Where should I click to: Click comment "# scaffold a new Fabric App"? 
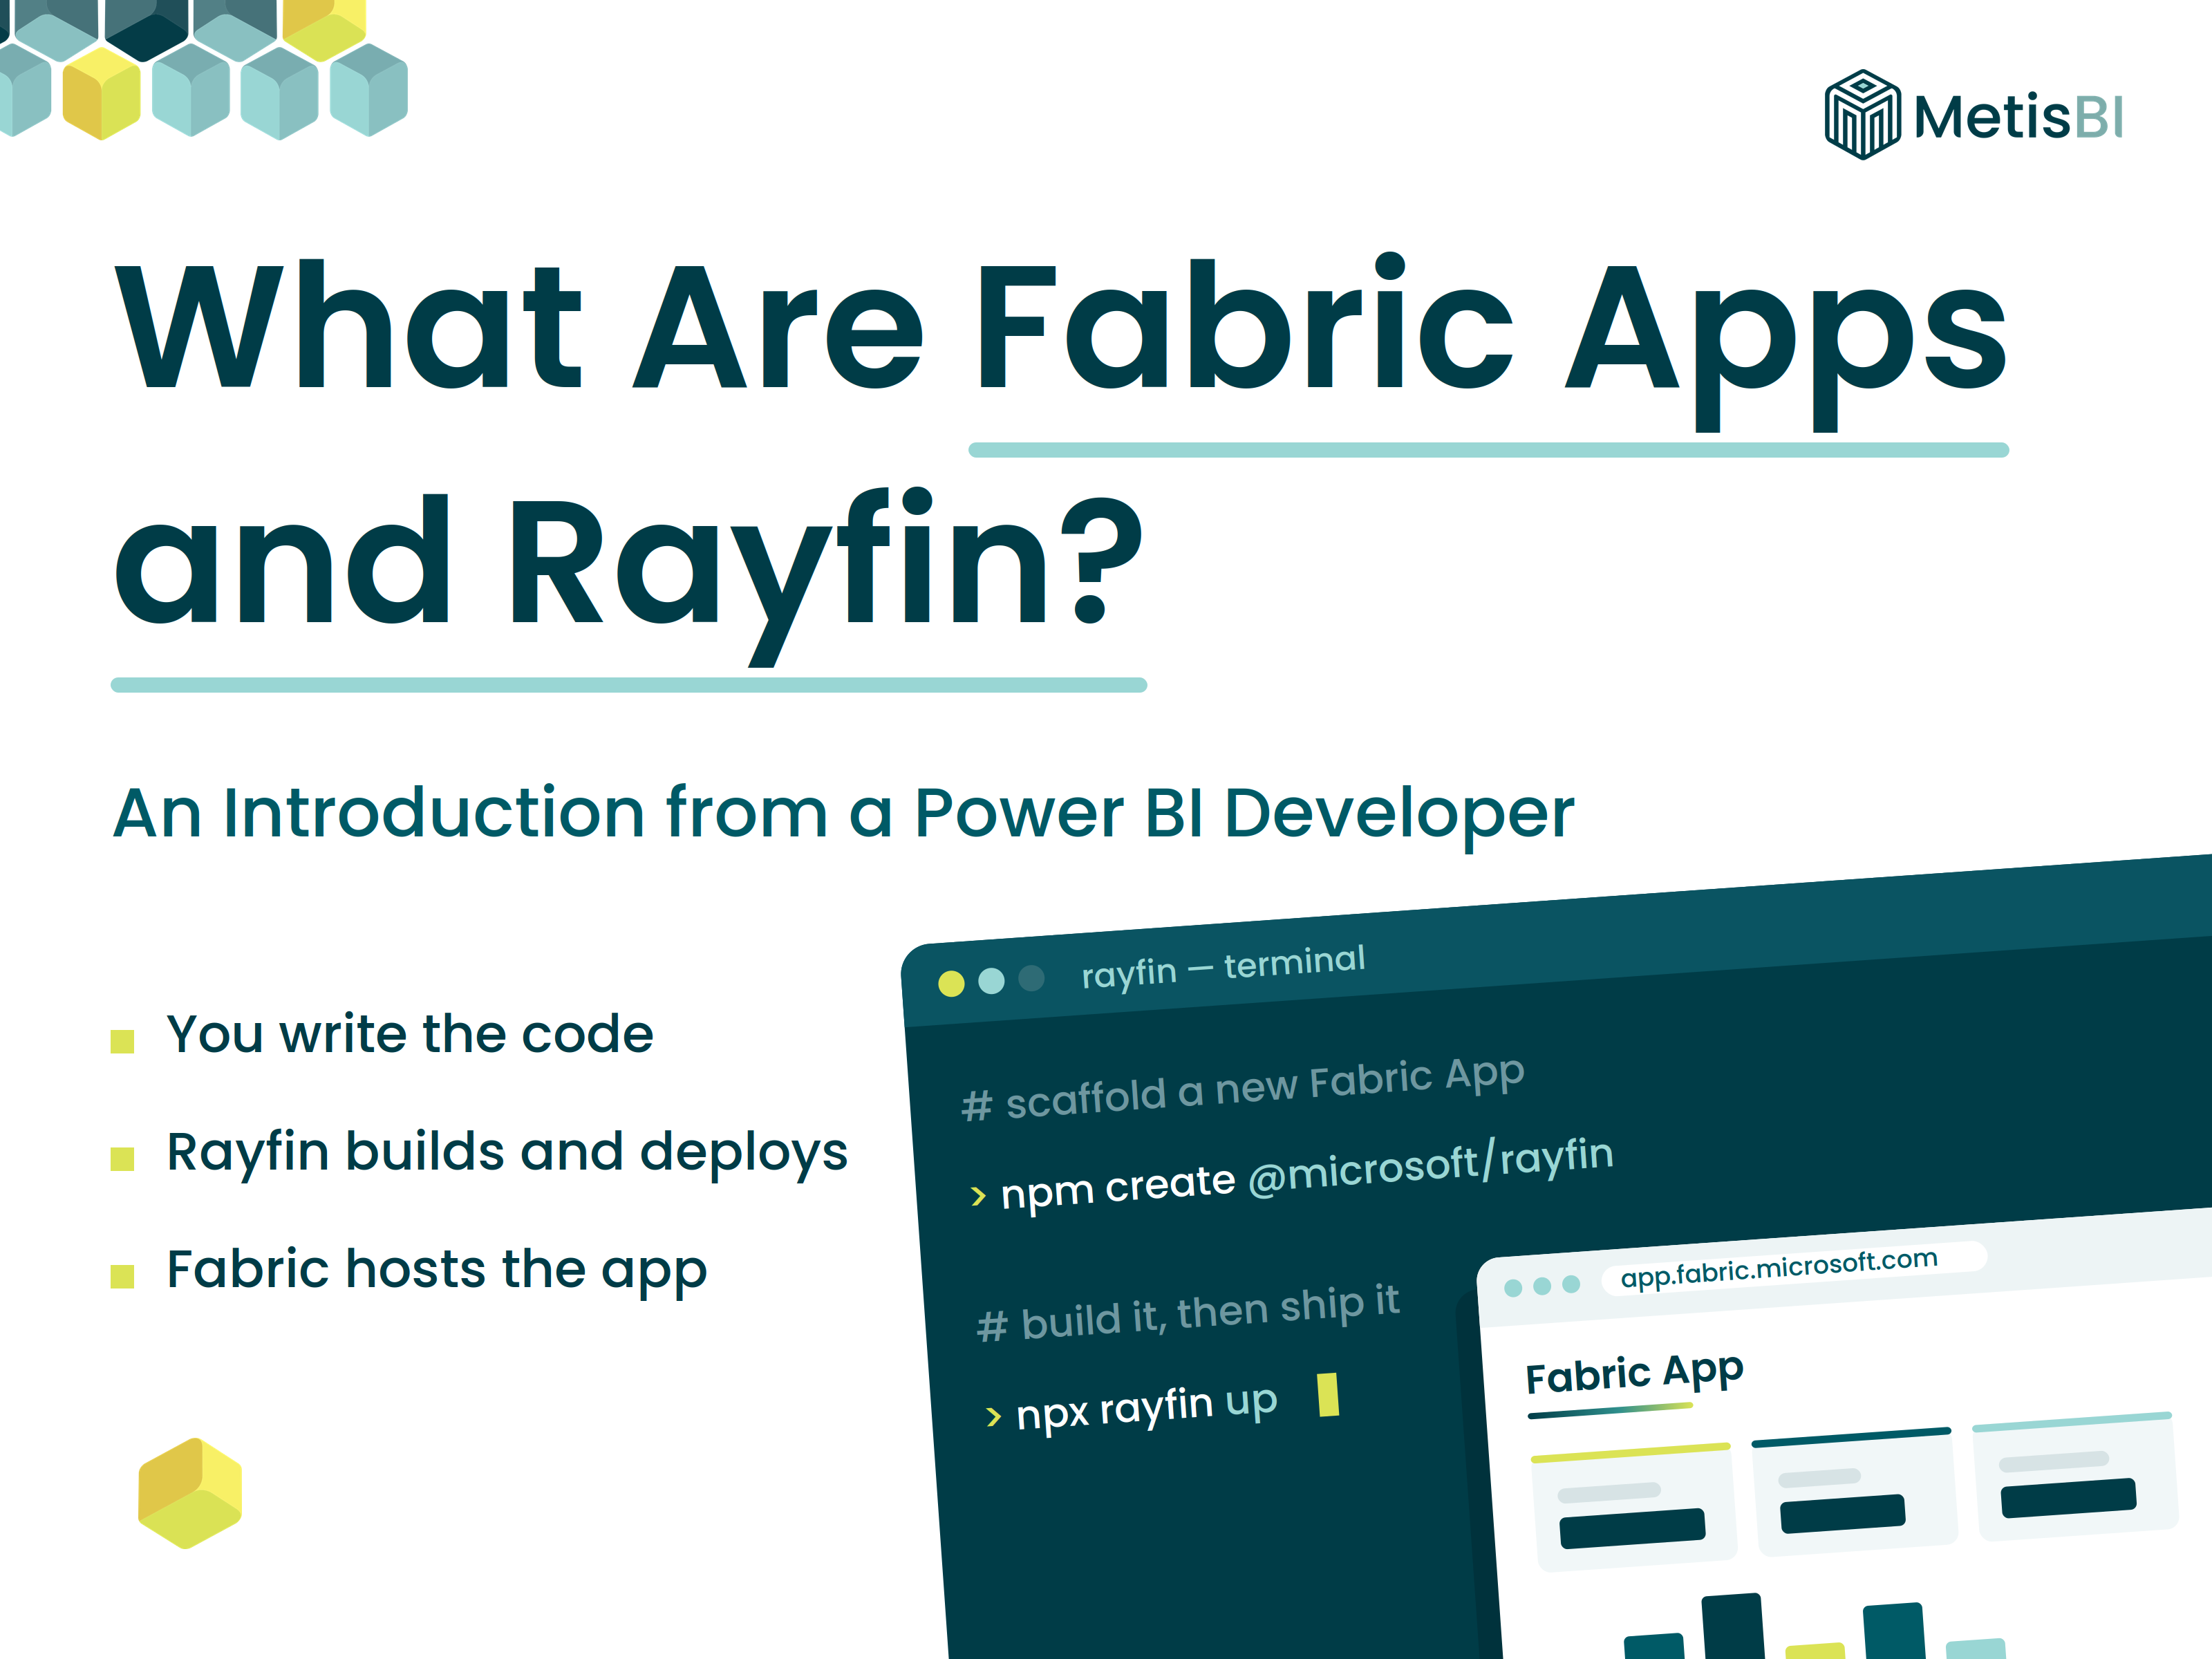(x=1243, y=1089)
